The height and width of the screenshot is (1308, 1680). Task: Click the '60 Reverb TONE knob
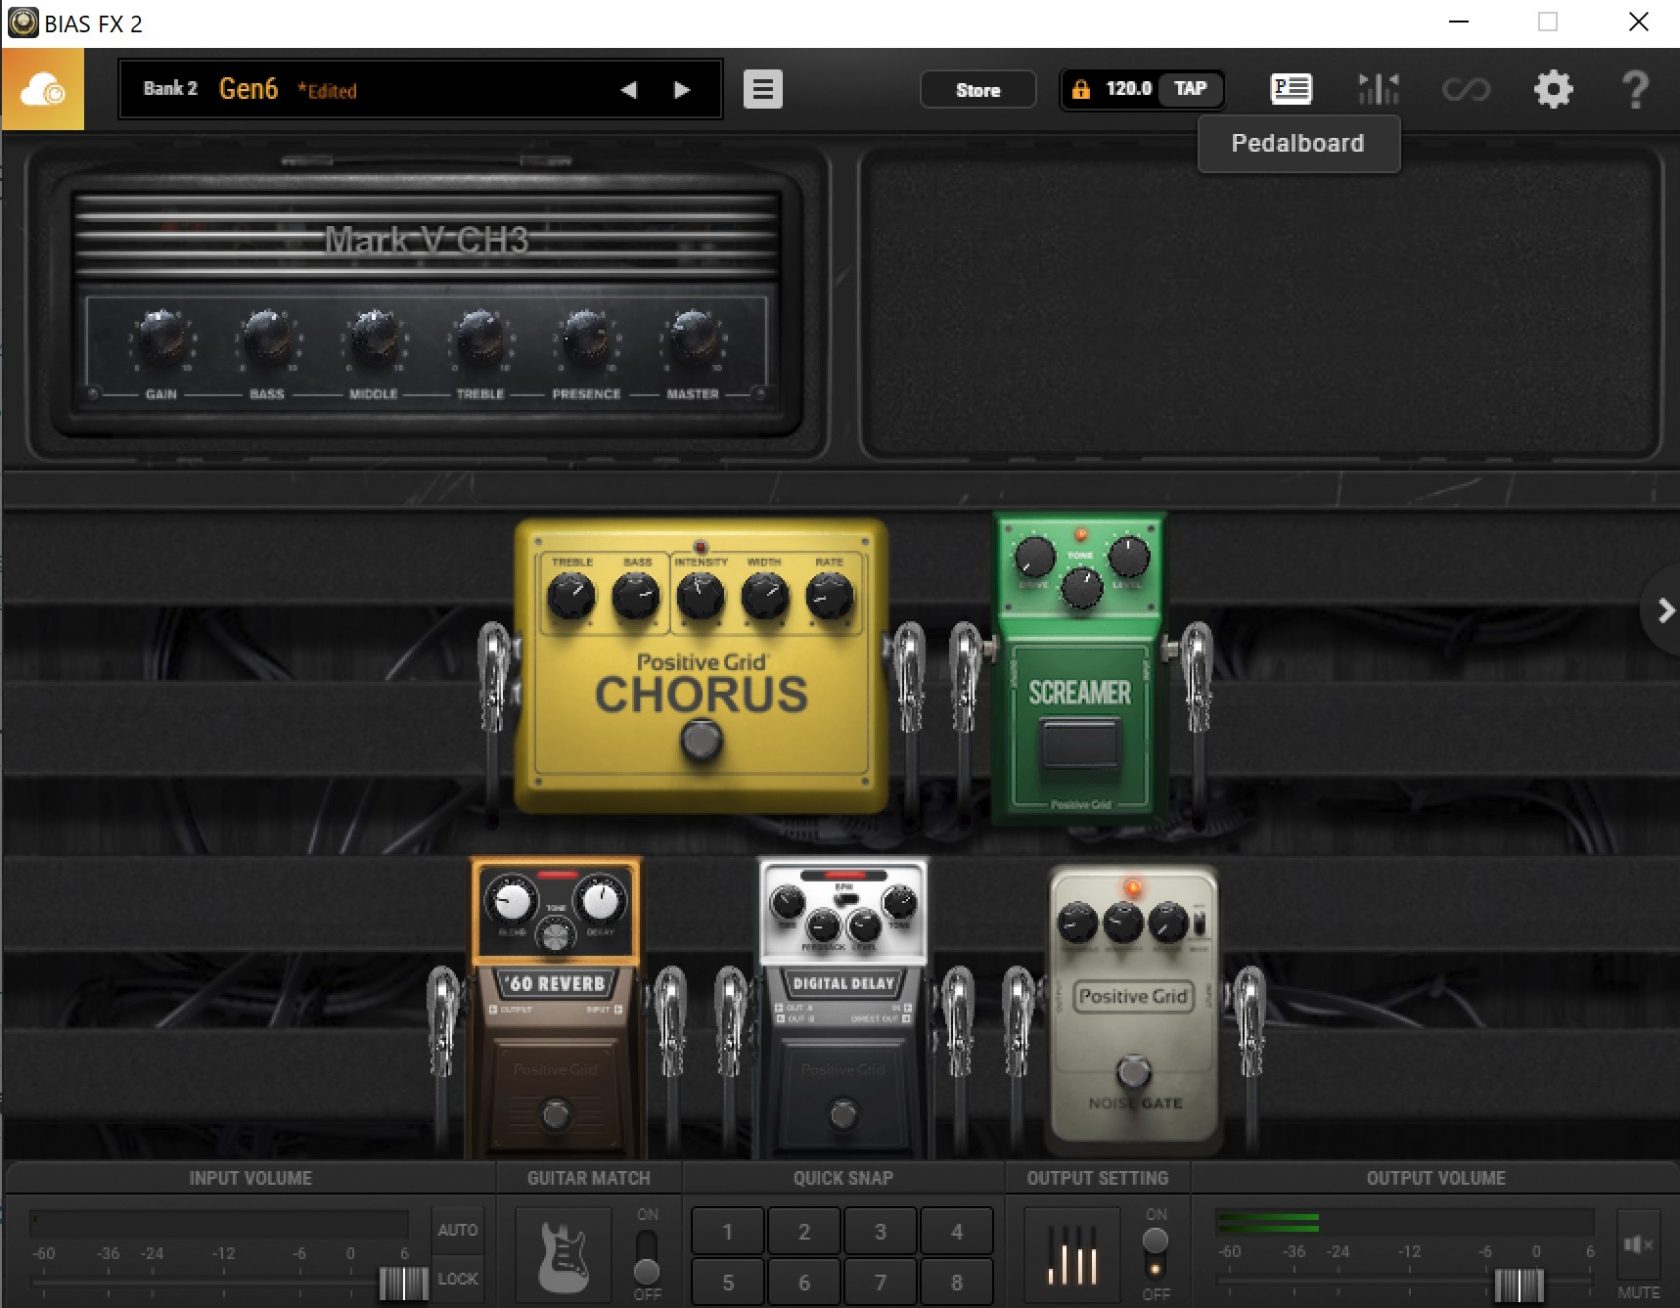(556, 935)
